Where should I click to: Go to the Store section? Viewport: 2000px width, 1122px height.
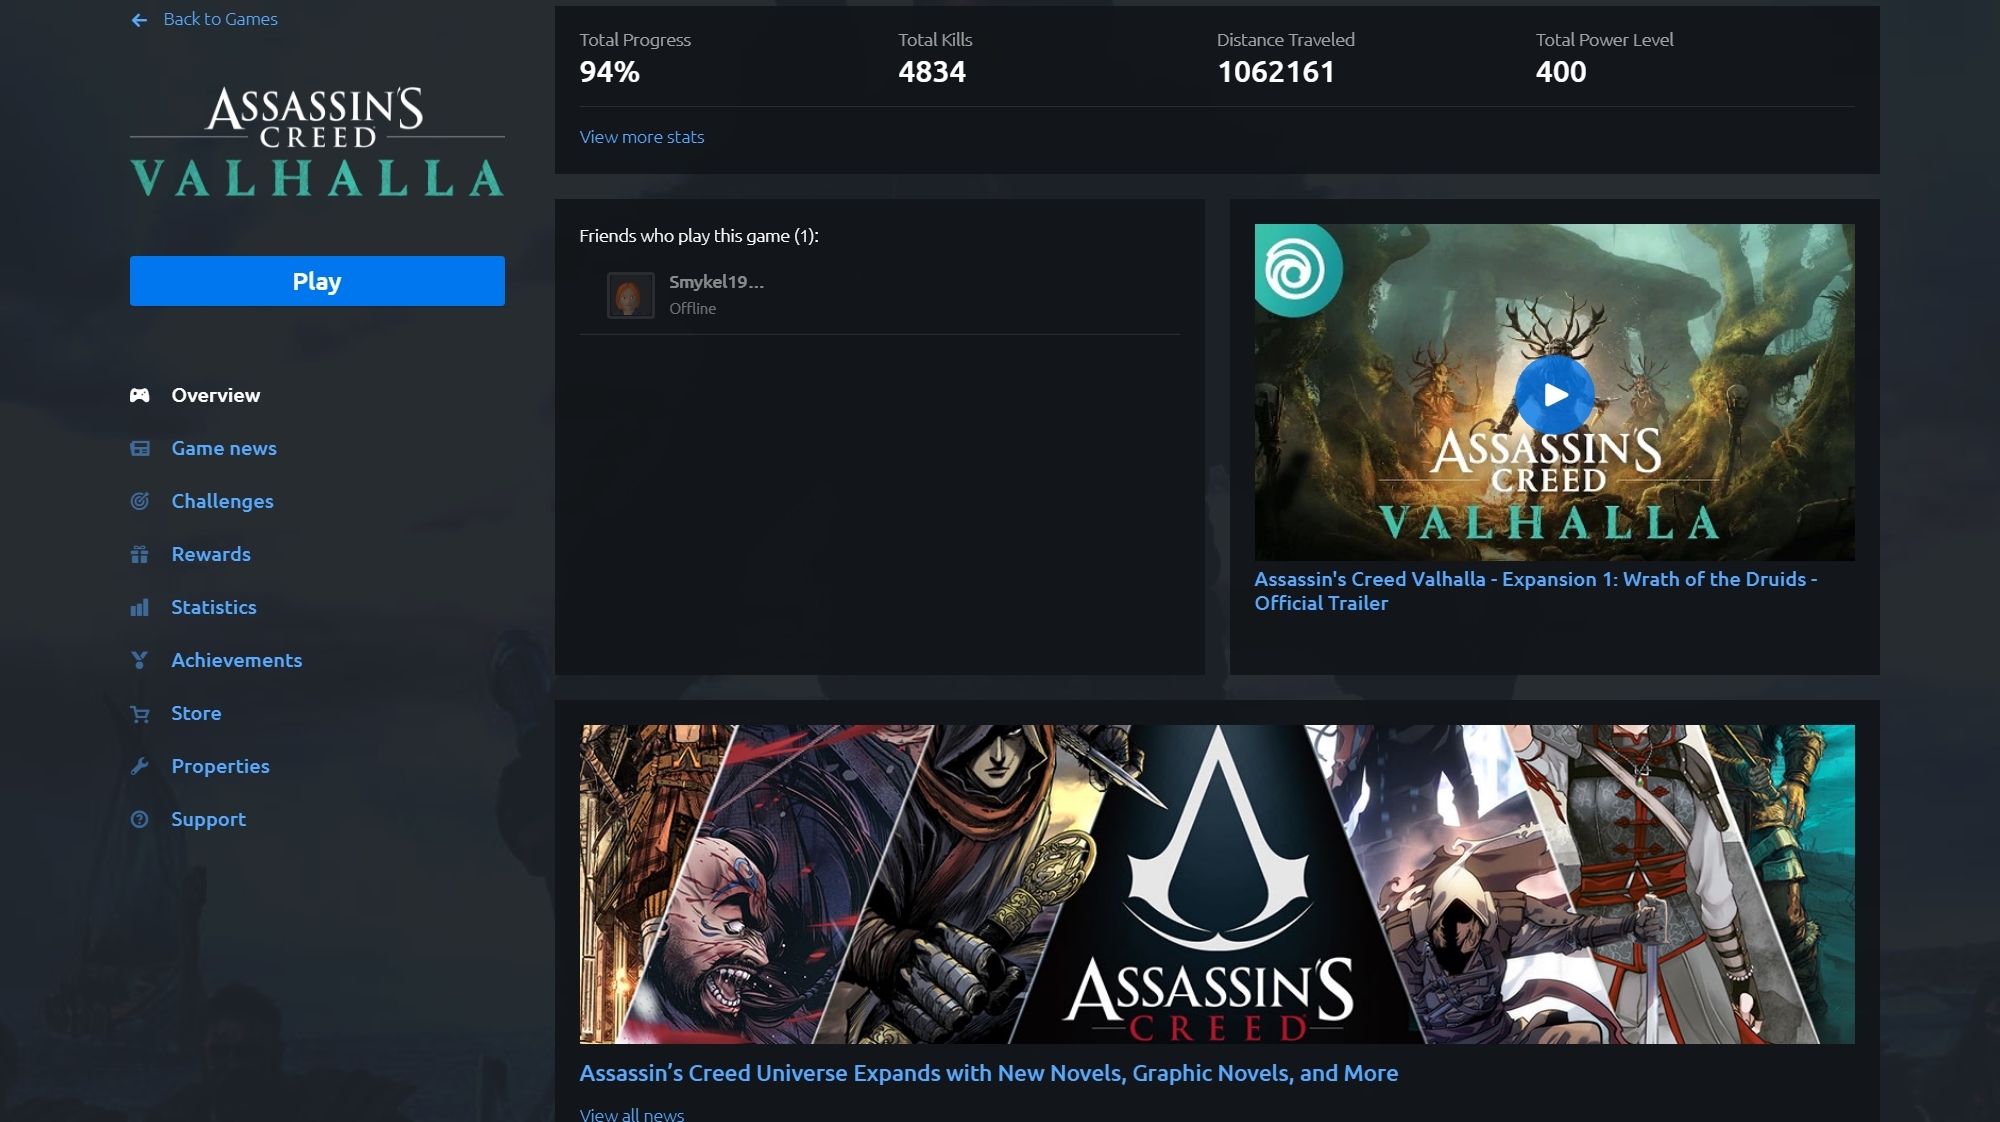(x=196, y=713)
